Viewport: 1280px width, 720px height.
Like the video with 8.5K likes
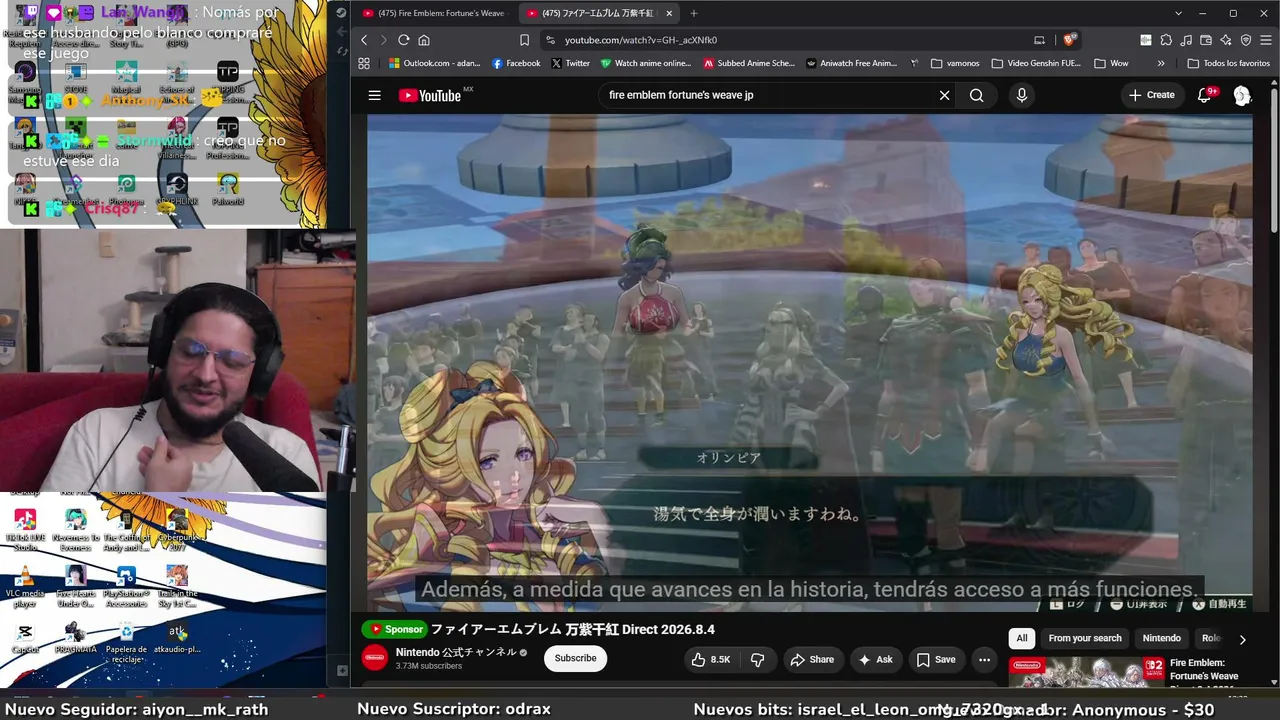(710, 660)
